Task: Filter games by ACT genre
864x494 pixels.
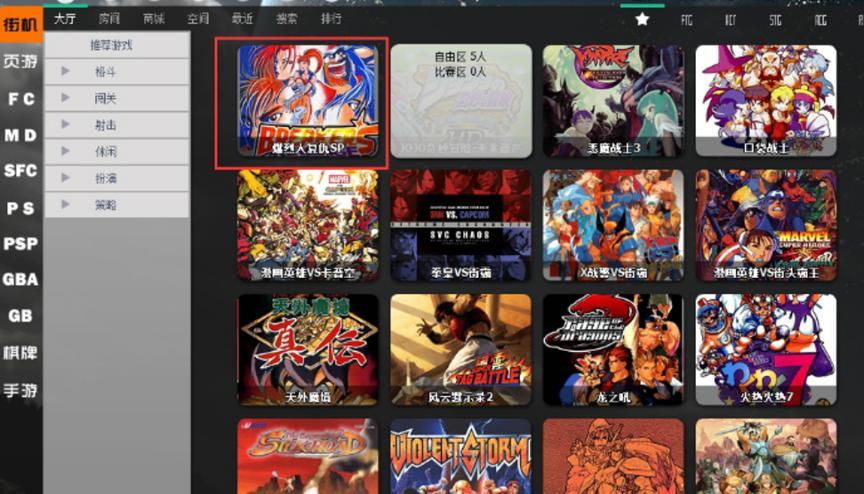Action: 731,20
